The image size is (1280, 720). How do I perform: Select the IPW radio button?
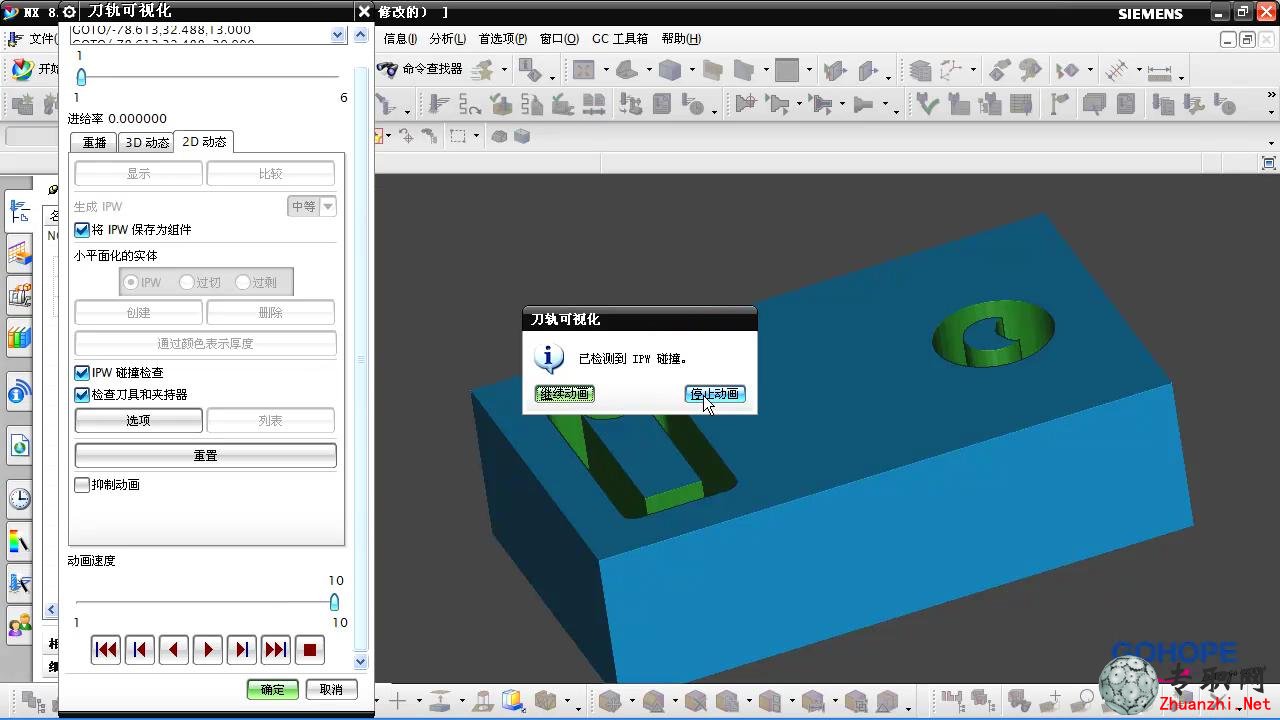131,283
